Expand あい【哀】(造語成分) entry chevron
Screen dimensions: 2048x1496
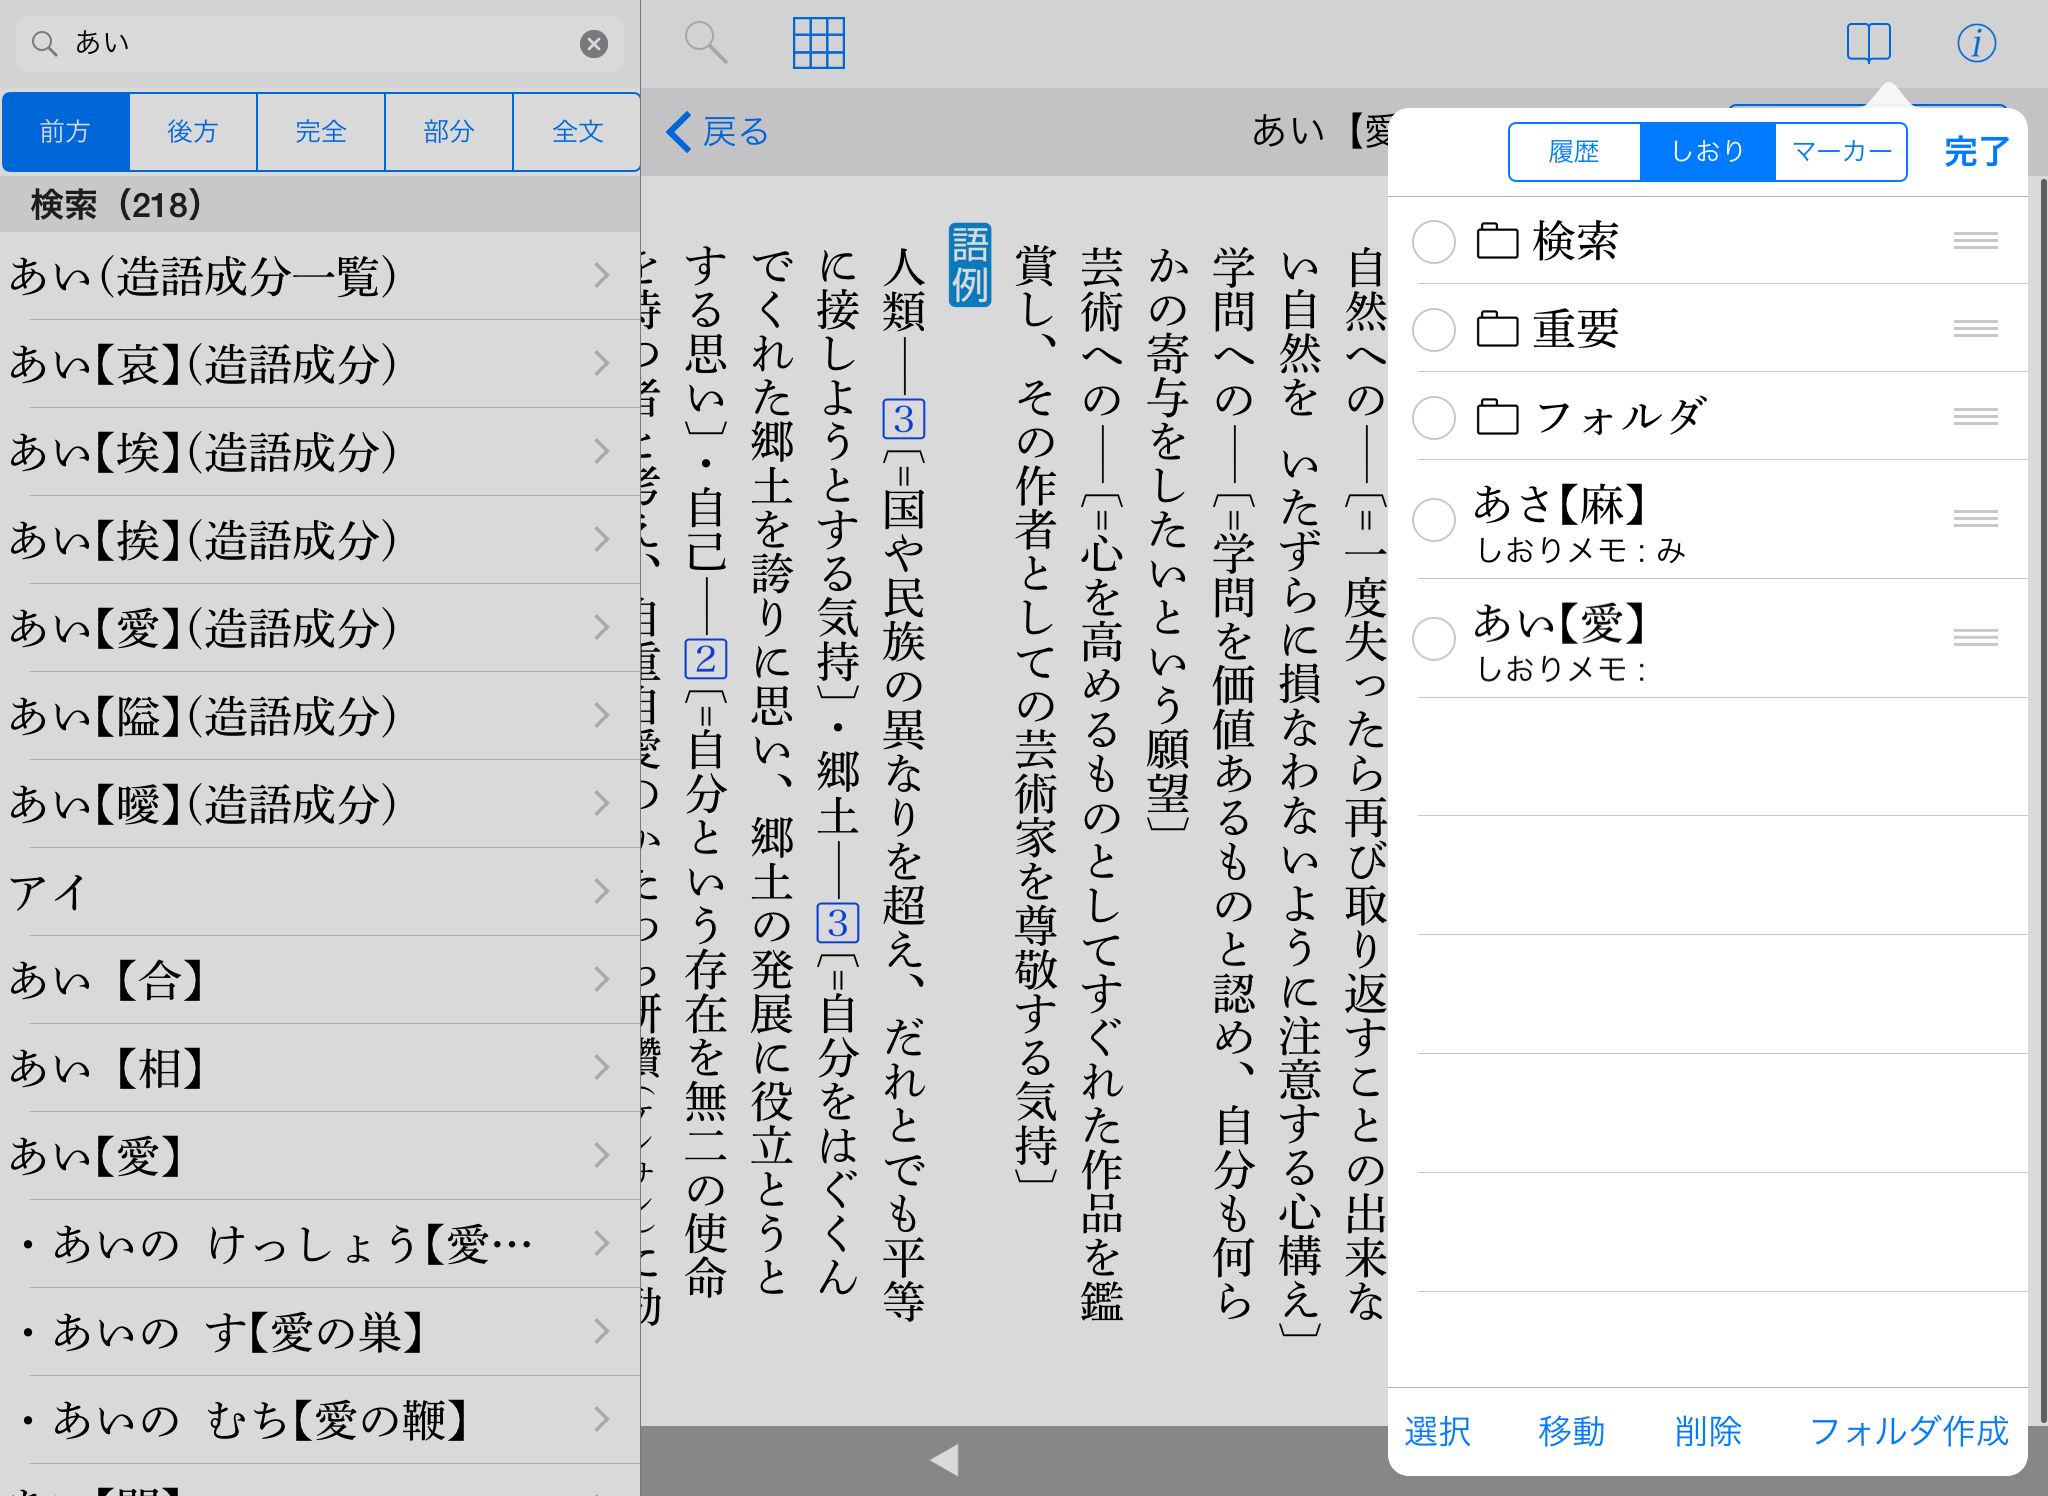[x=601, y=363]
